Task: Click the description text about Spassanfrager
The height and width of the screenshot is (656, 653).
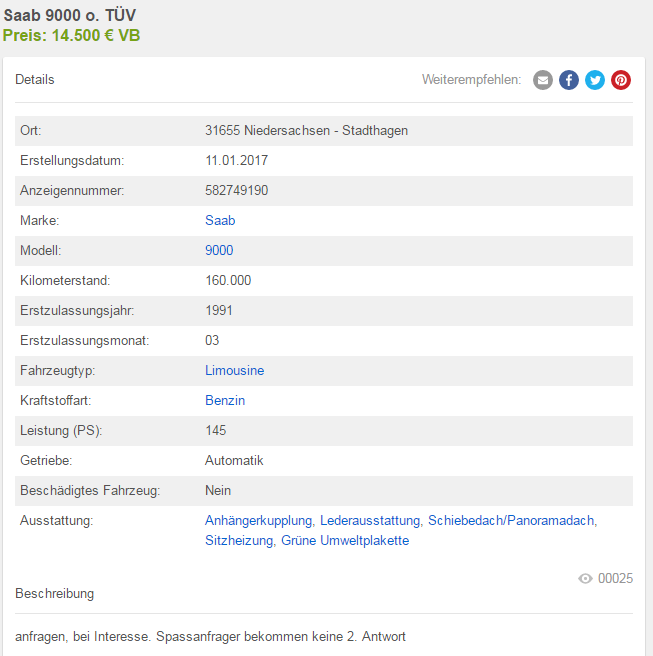Action: (x=210, y=636)
